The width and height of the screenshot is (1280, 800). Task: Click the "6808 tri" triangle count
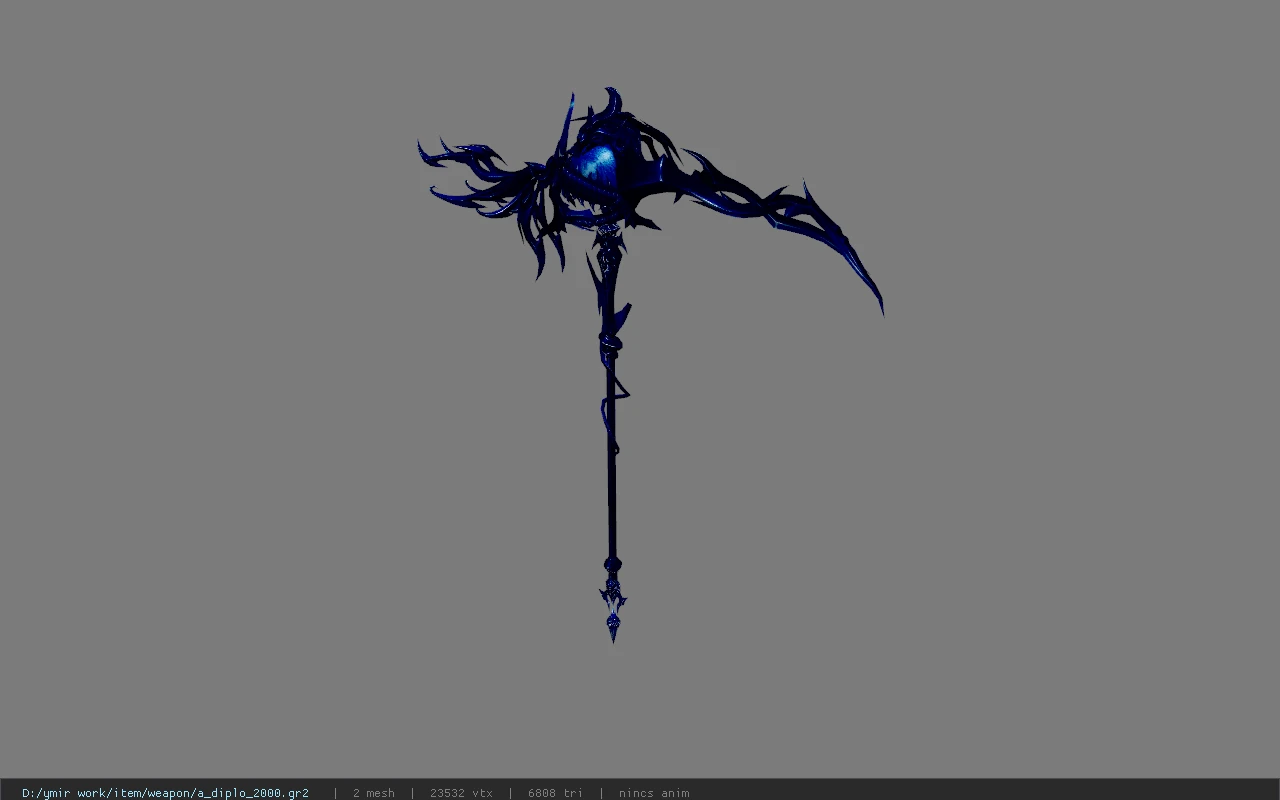click(555, 793)
